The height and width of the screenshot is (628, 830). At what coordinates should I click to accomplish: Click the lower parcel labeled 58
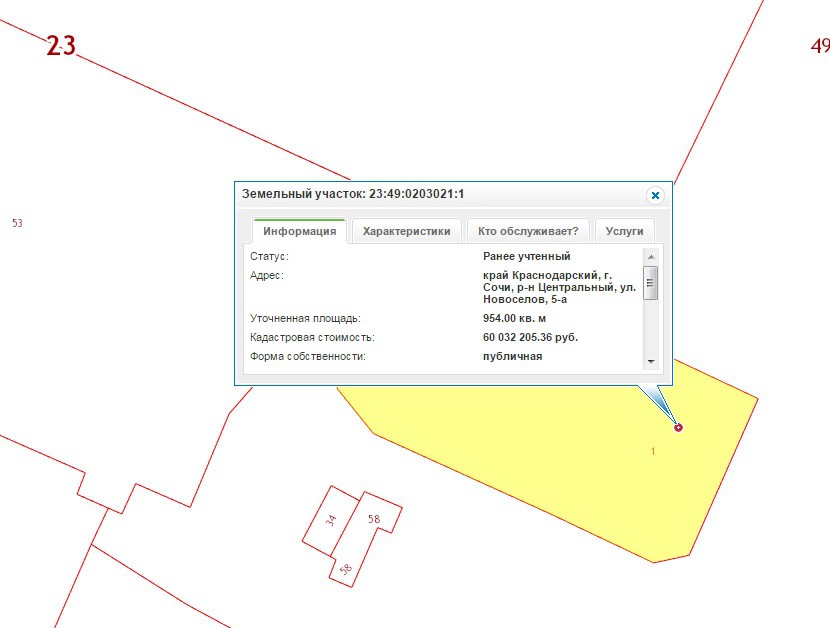[346, 570]
